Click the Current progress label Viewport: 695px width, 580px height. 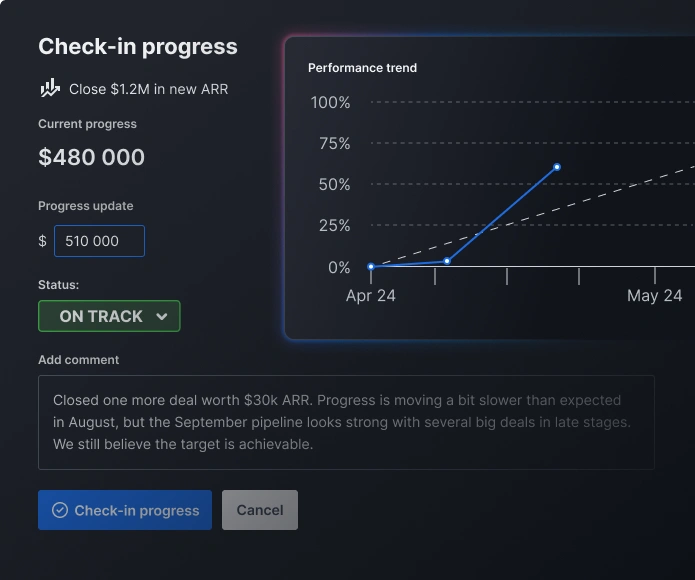tap(87, 124)
